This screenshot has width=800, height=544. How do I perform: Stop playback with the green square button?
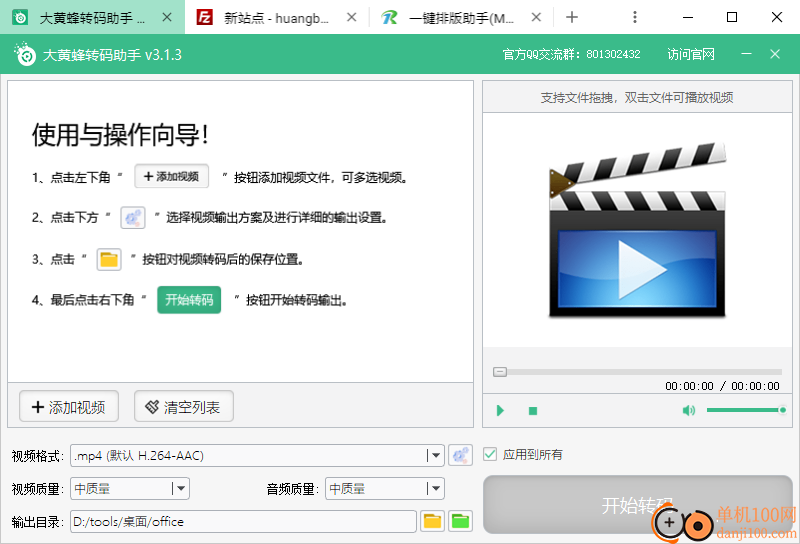pos(533,411)
